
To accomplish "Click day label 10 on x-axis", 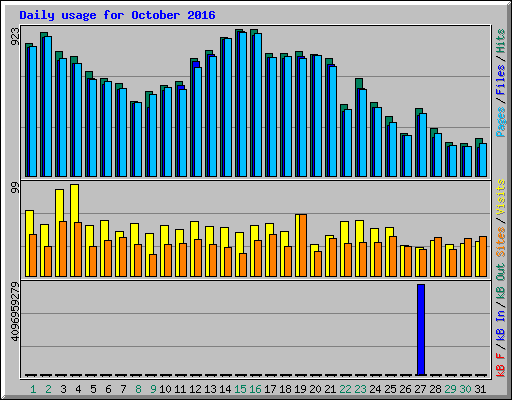I will pyautogui.click(x=165, y=389).
